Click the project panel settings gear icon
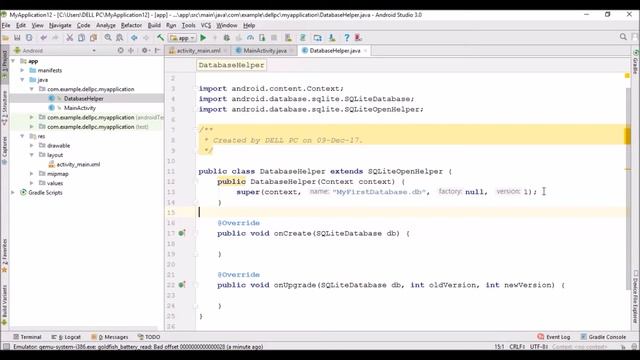Viewport: 640px width, 360px height. coord(144,51)
